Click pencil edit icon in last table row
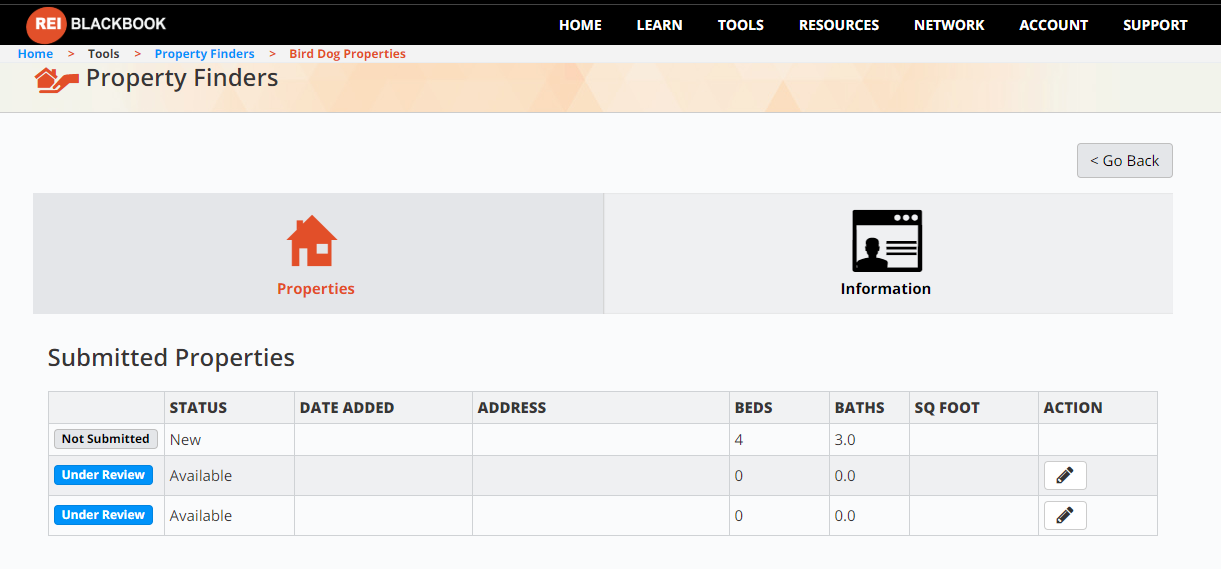 coord(1065,516)
